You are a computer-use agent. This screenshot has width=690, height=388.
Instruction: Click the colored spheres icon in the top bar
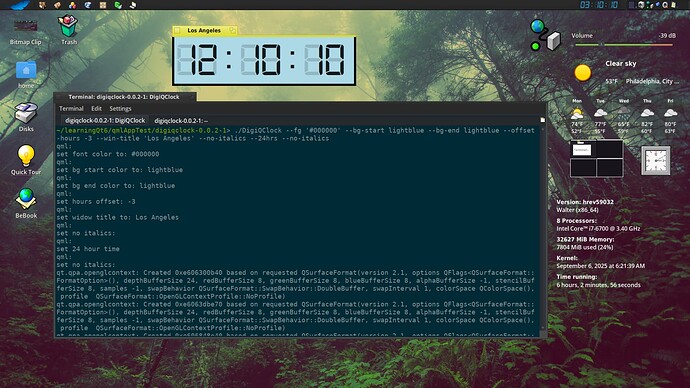click(x=73, y=5)
